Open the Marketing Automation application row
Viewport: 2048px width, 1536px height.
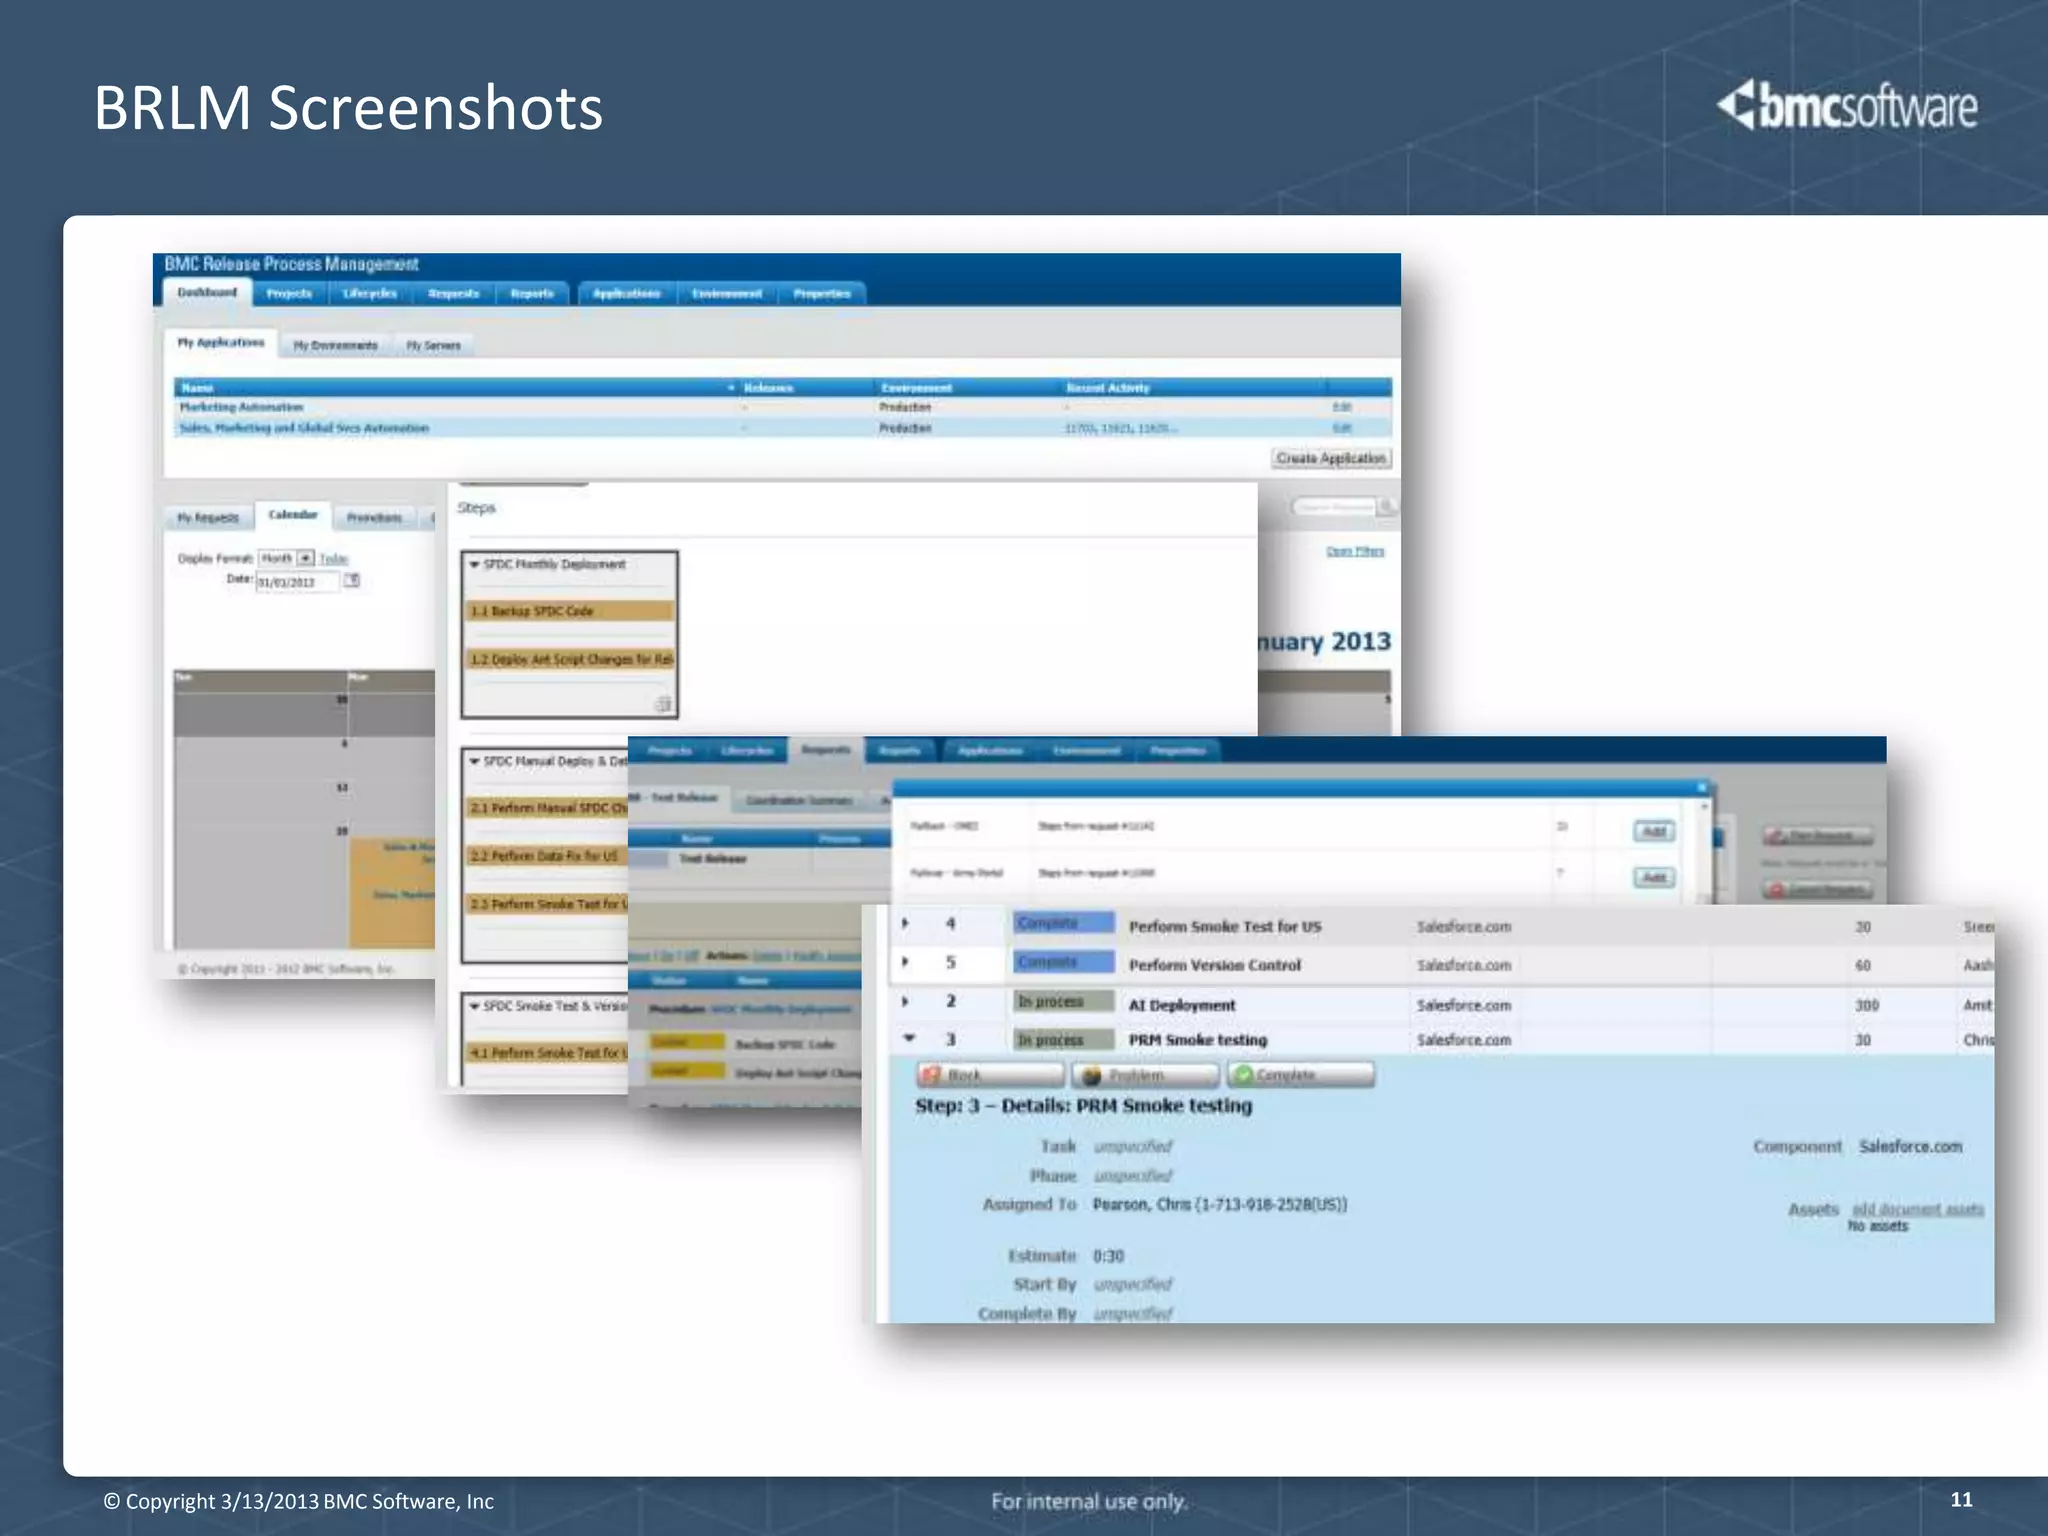[x=782, y=407]
